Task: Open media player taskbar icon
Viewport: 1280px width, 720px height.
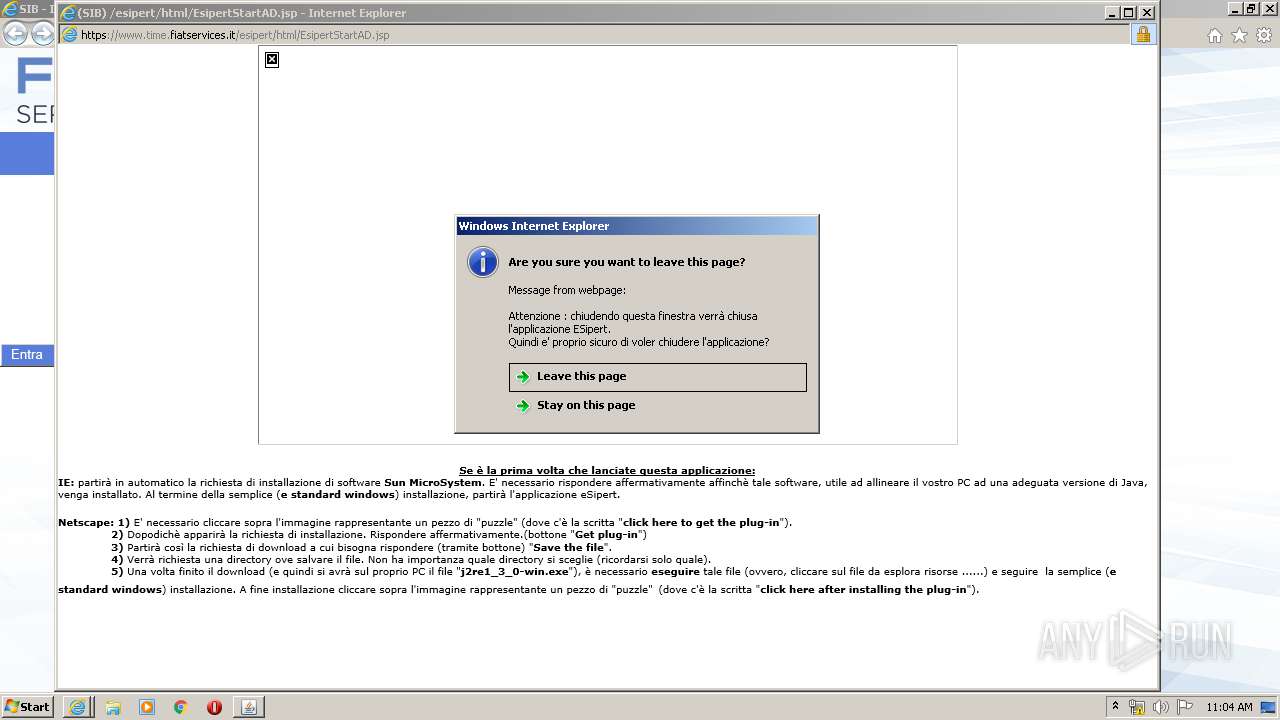Action: click(x=147, y=707)
